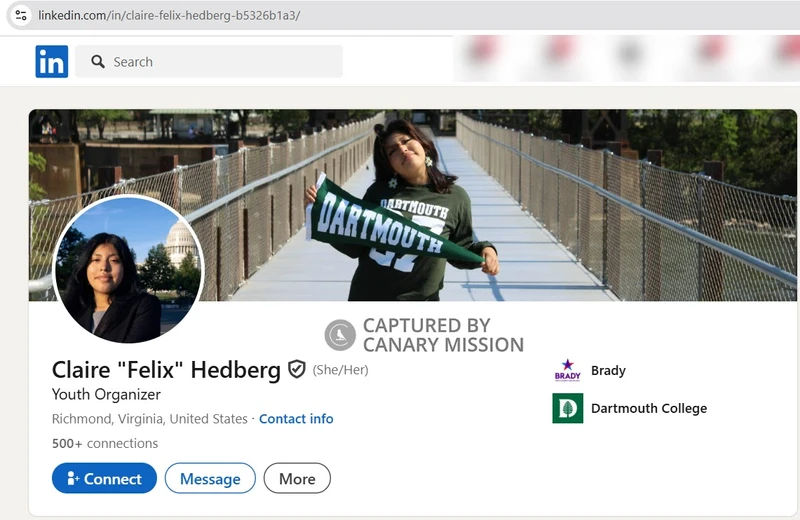
Task: Select the browser URL address bar
Action: [300, 16]
